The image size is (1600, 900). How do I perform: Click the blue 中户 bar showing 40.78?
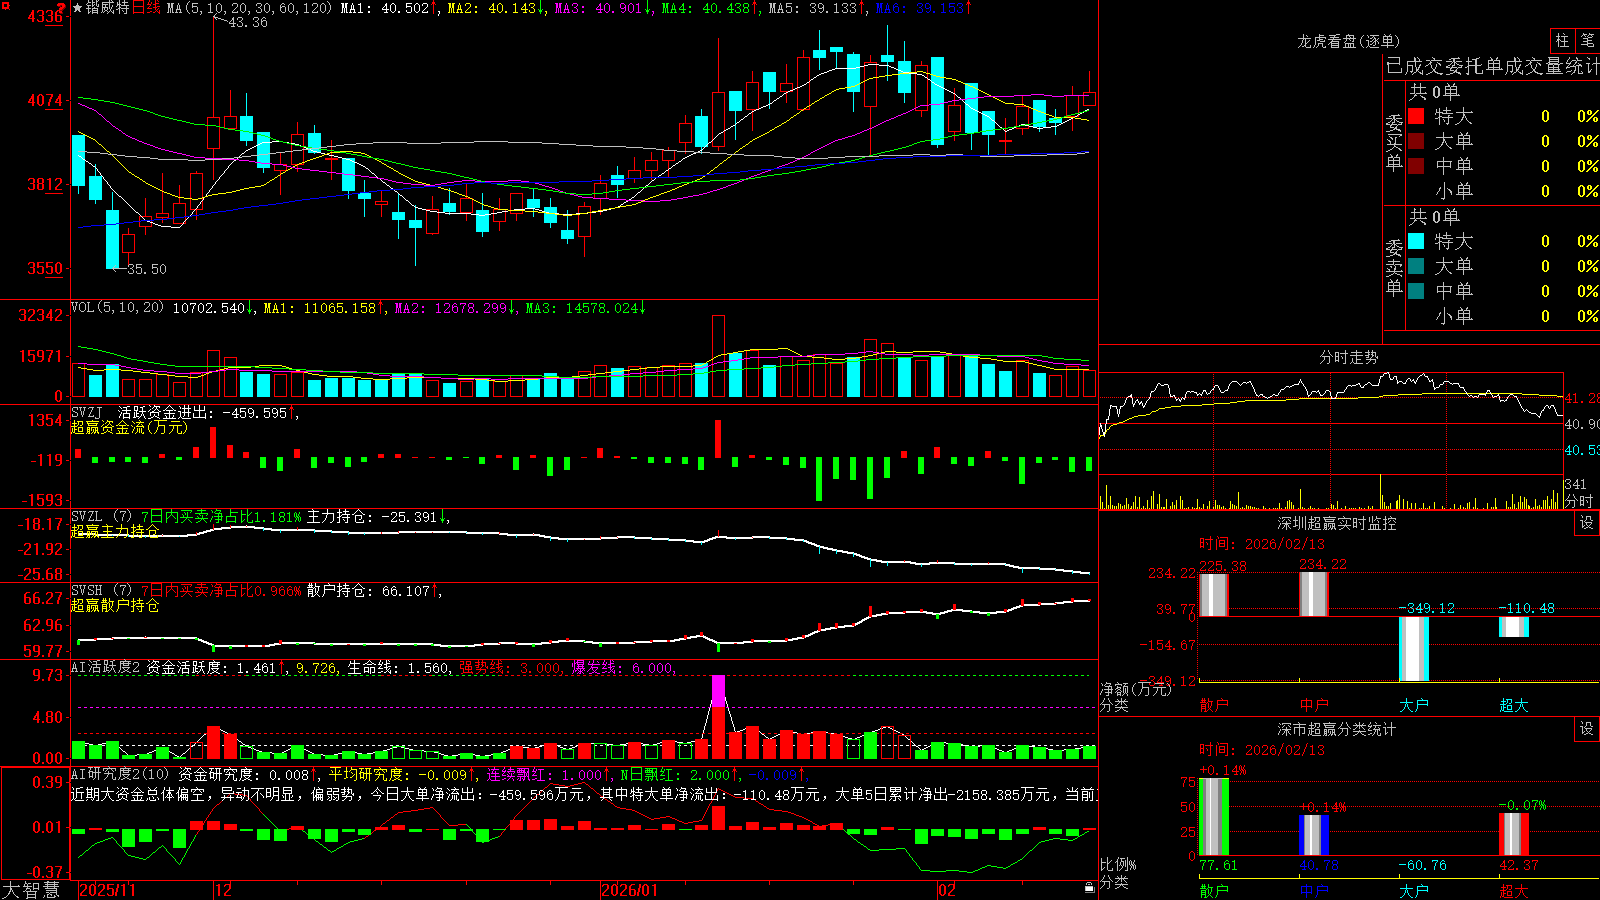pos(1314,835)
